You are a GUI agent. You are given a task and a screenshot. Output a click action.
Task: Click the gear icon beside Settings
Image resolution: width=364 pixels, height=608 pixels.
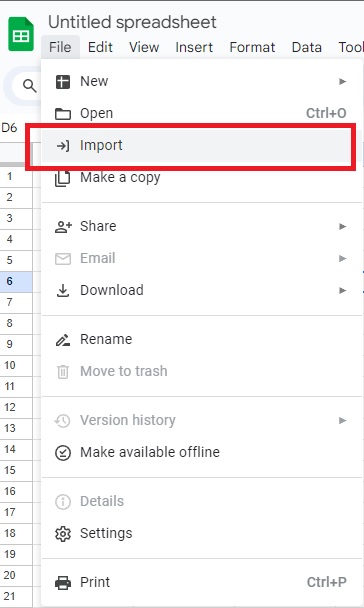click(63, 534)
